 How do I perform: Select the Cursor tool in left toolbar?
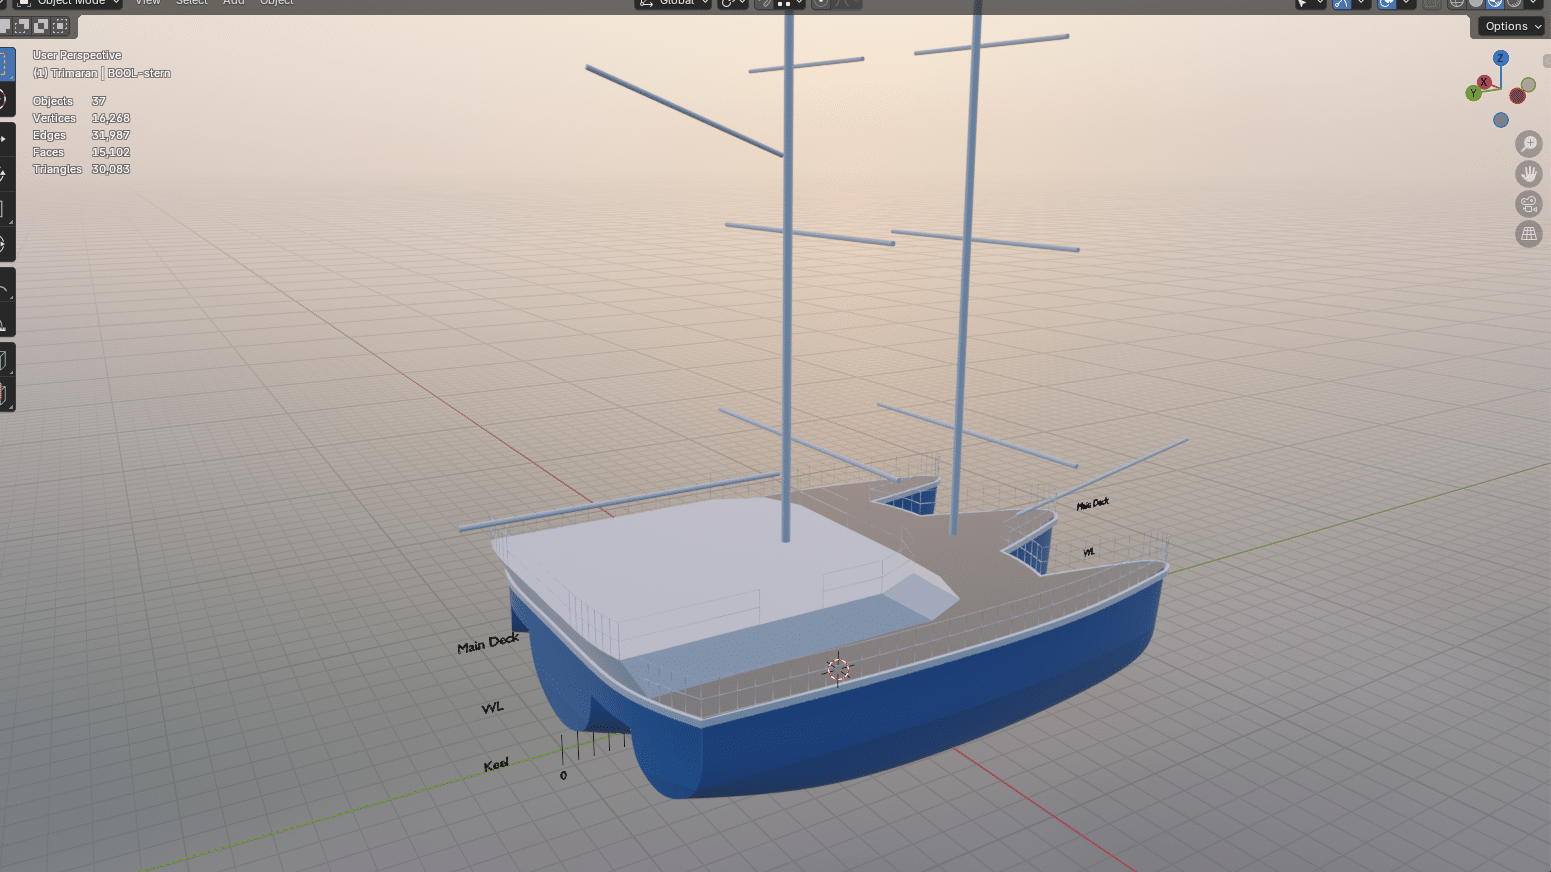[4, 99]
